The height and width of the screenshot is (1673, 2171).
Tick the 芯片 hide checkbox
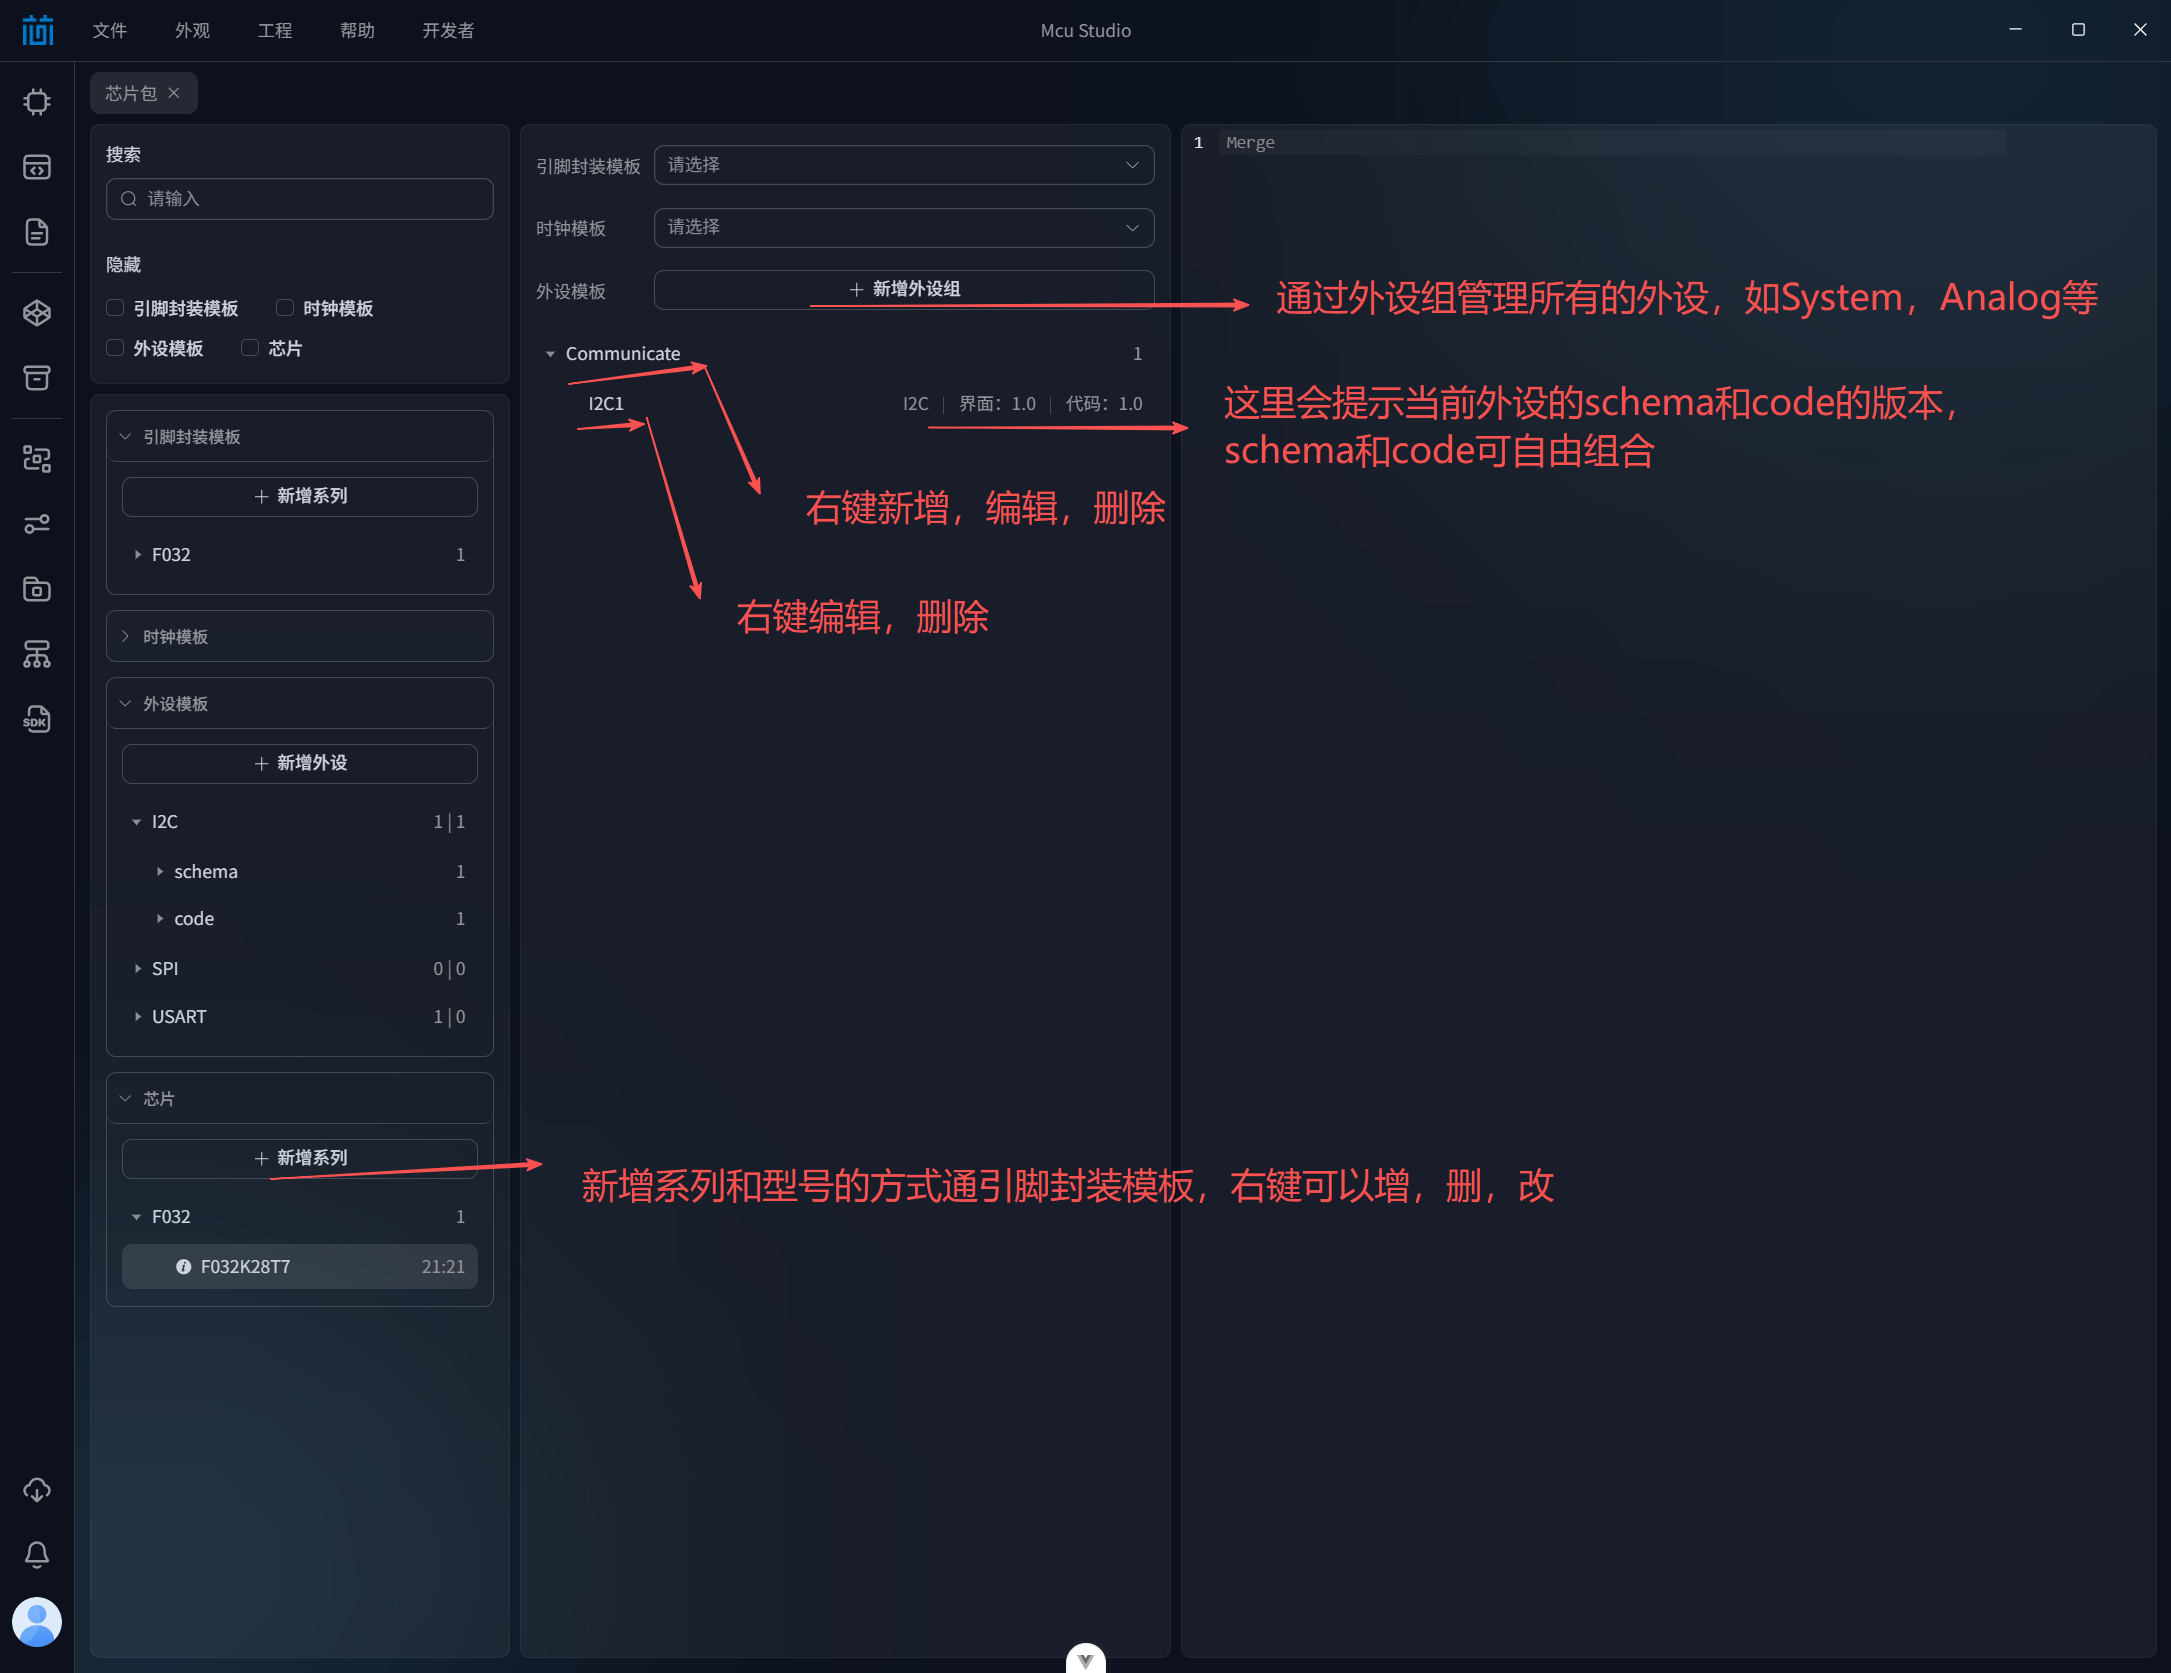pos(250,348)
